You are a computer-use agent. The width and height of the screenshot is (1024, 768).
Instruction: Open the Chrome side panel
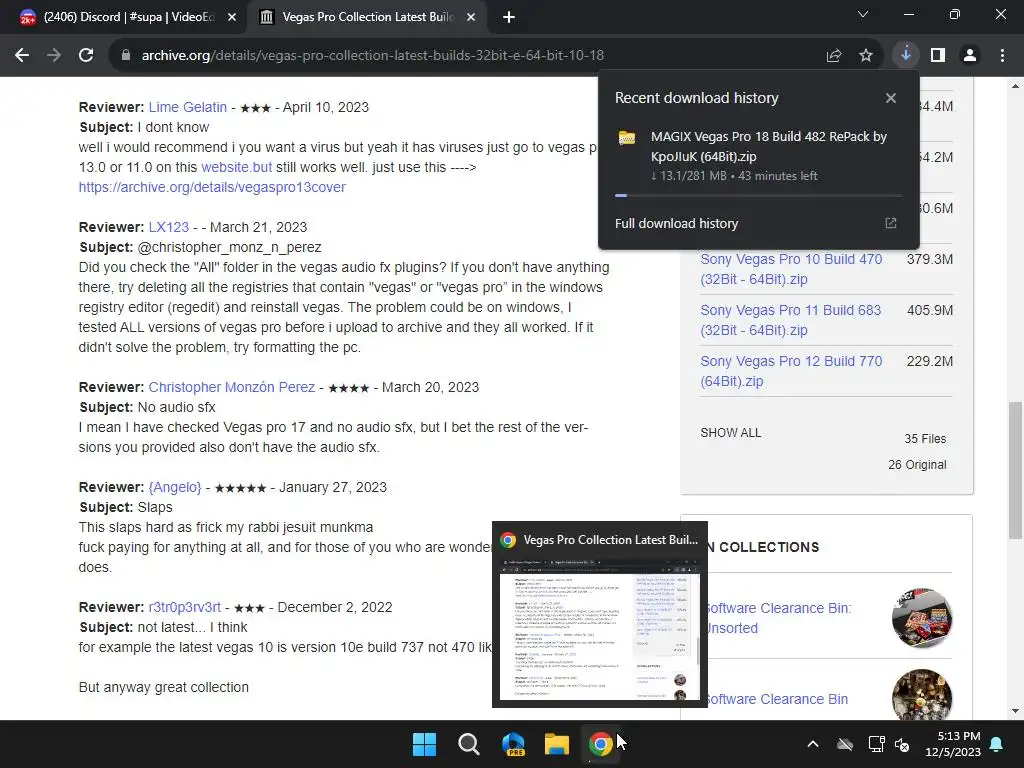pos(938,56)
